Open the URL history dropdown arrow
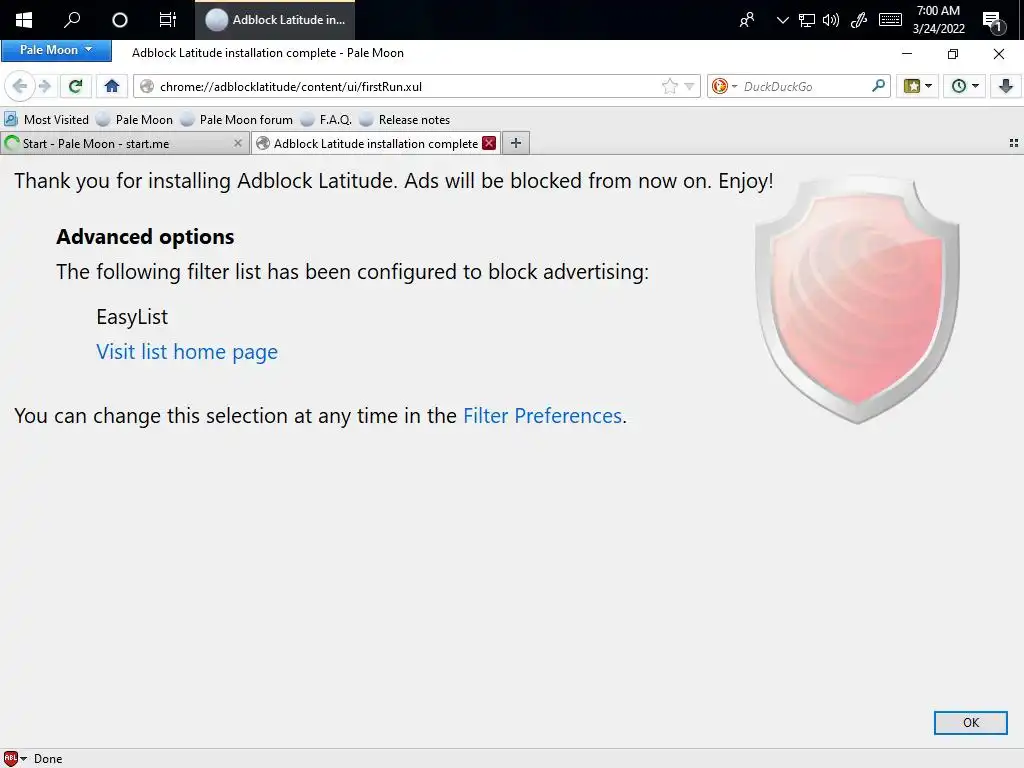 pos(689,86)
